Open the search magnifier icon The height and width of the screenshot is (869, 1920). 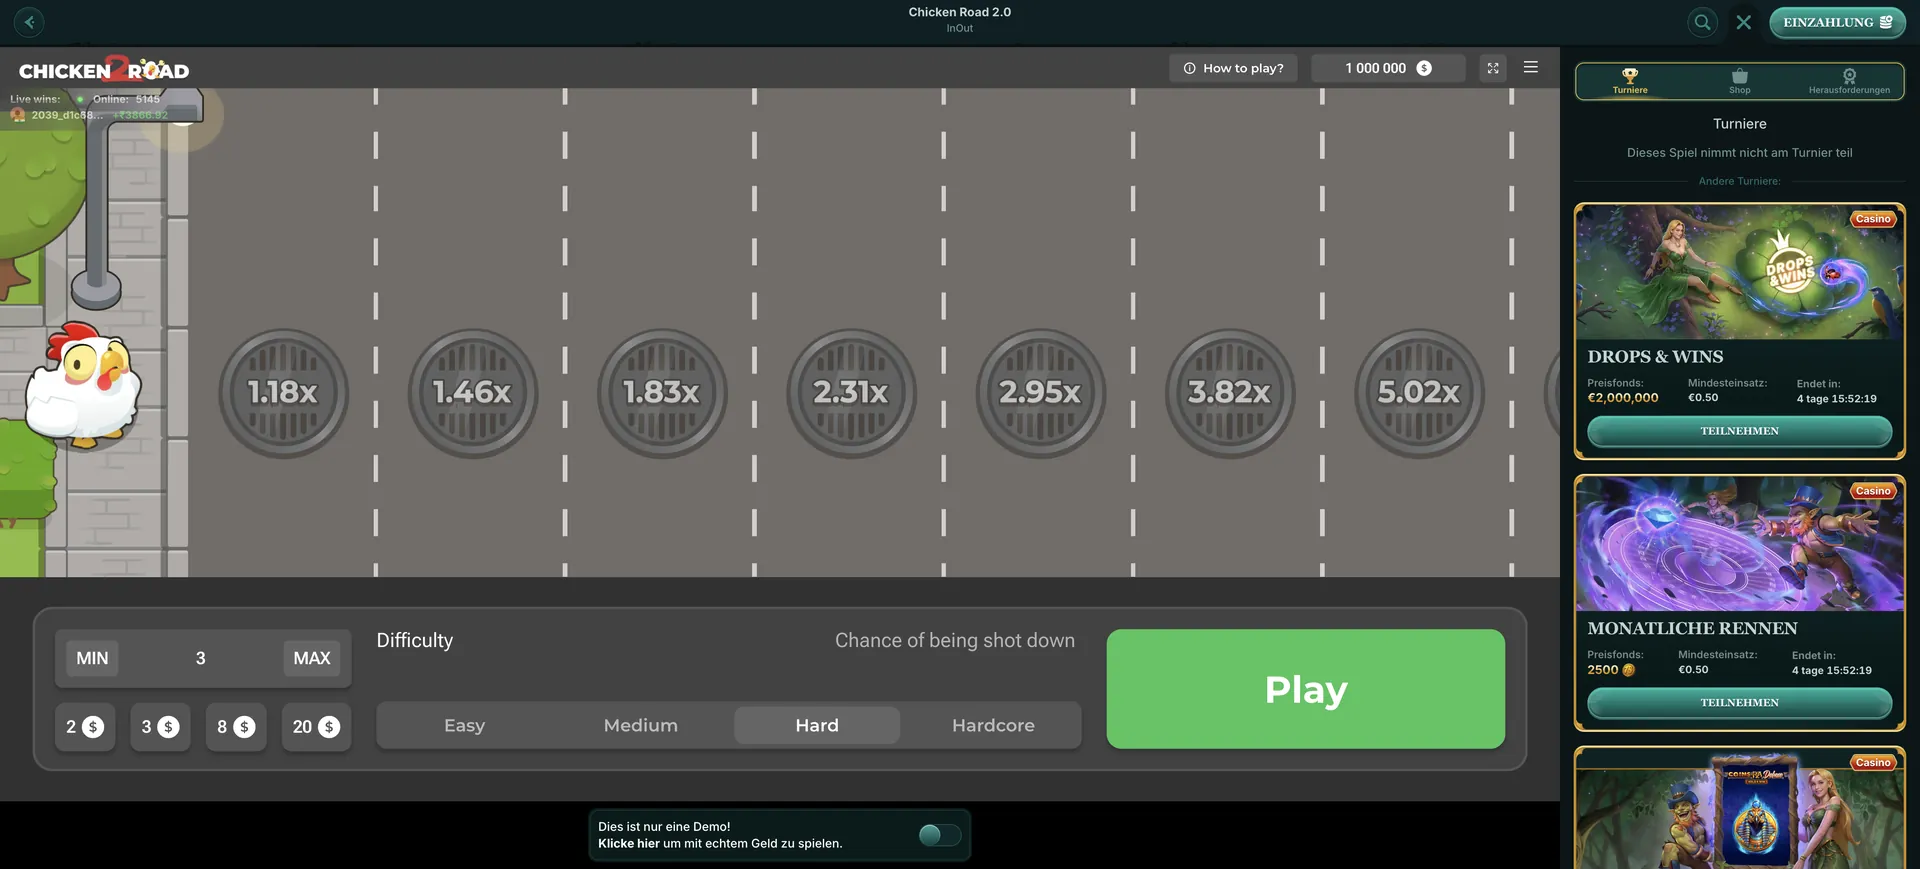[x=1702, y=22]
